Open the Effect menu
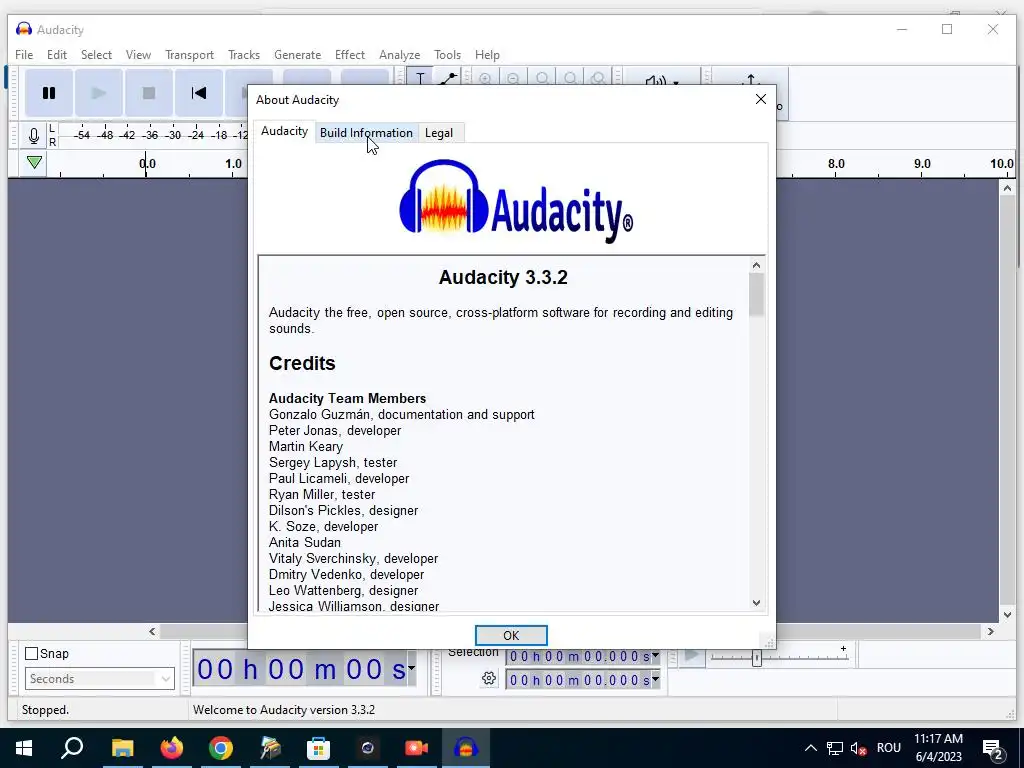This screenshot has height=768, width=1024. [349, 55]
